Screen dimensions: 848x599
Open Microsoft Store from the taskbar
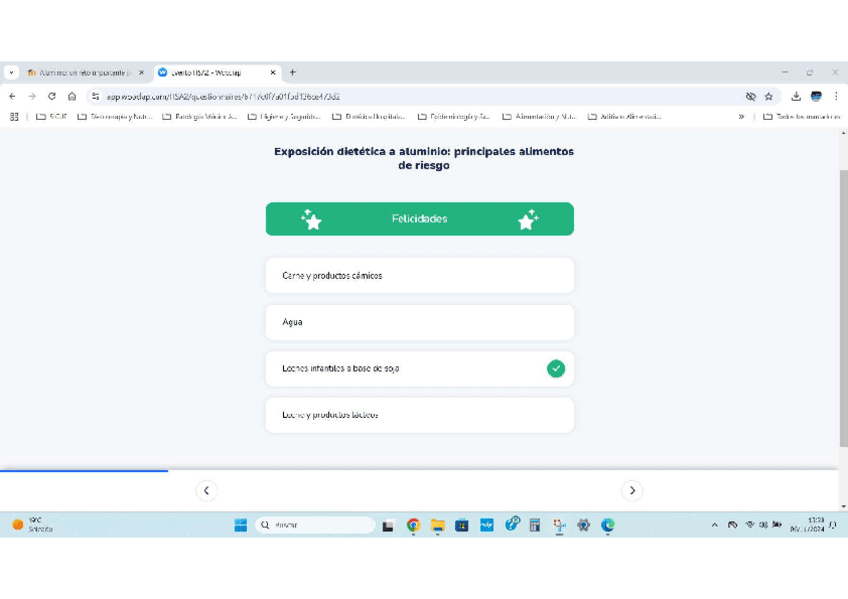point(462,525)
